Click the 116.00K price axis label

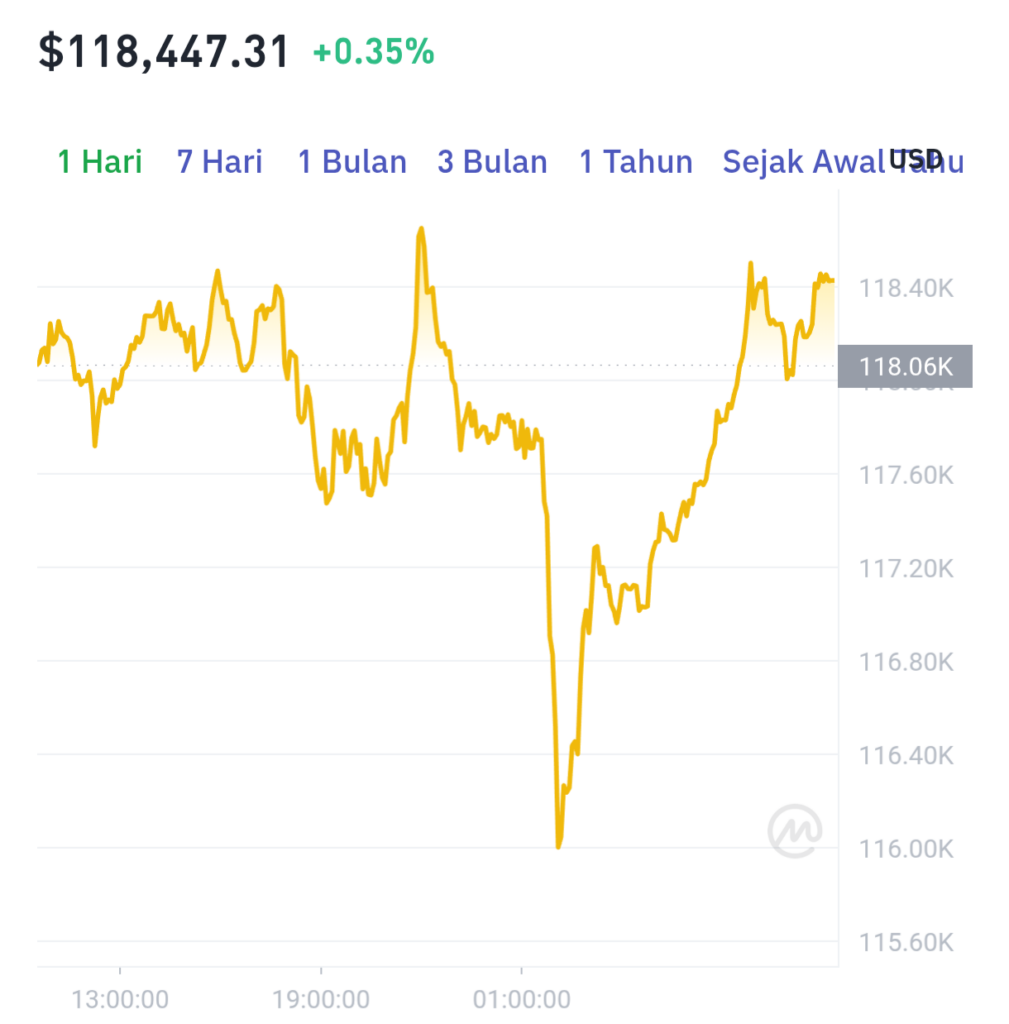906,849
